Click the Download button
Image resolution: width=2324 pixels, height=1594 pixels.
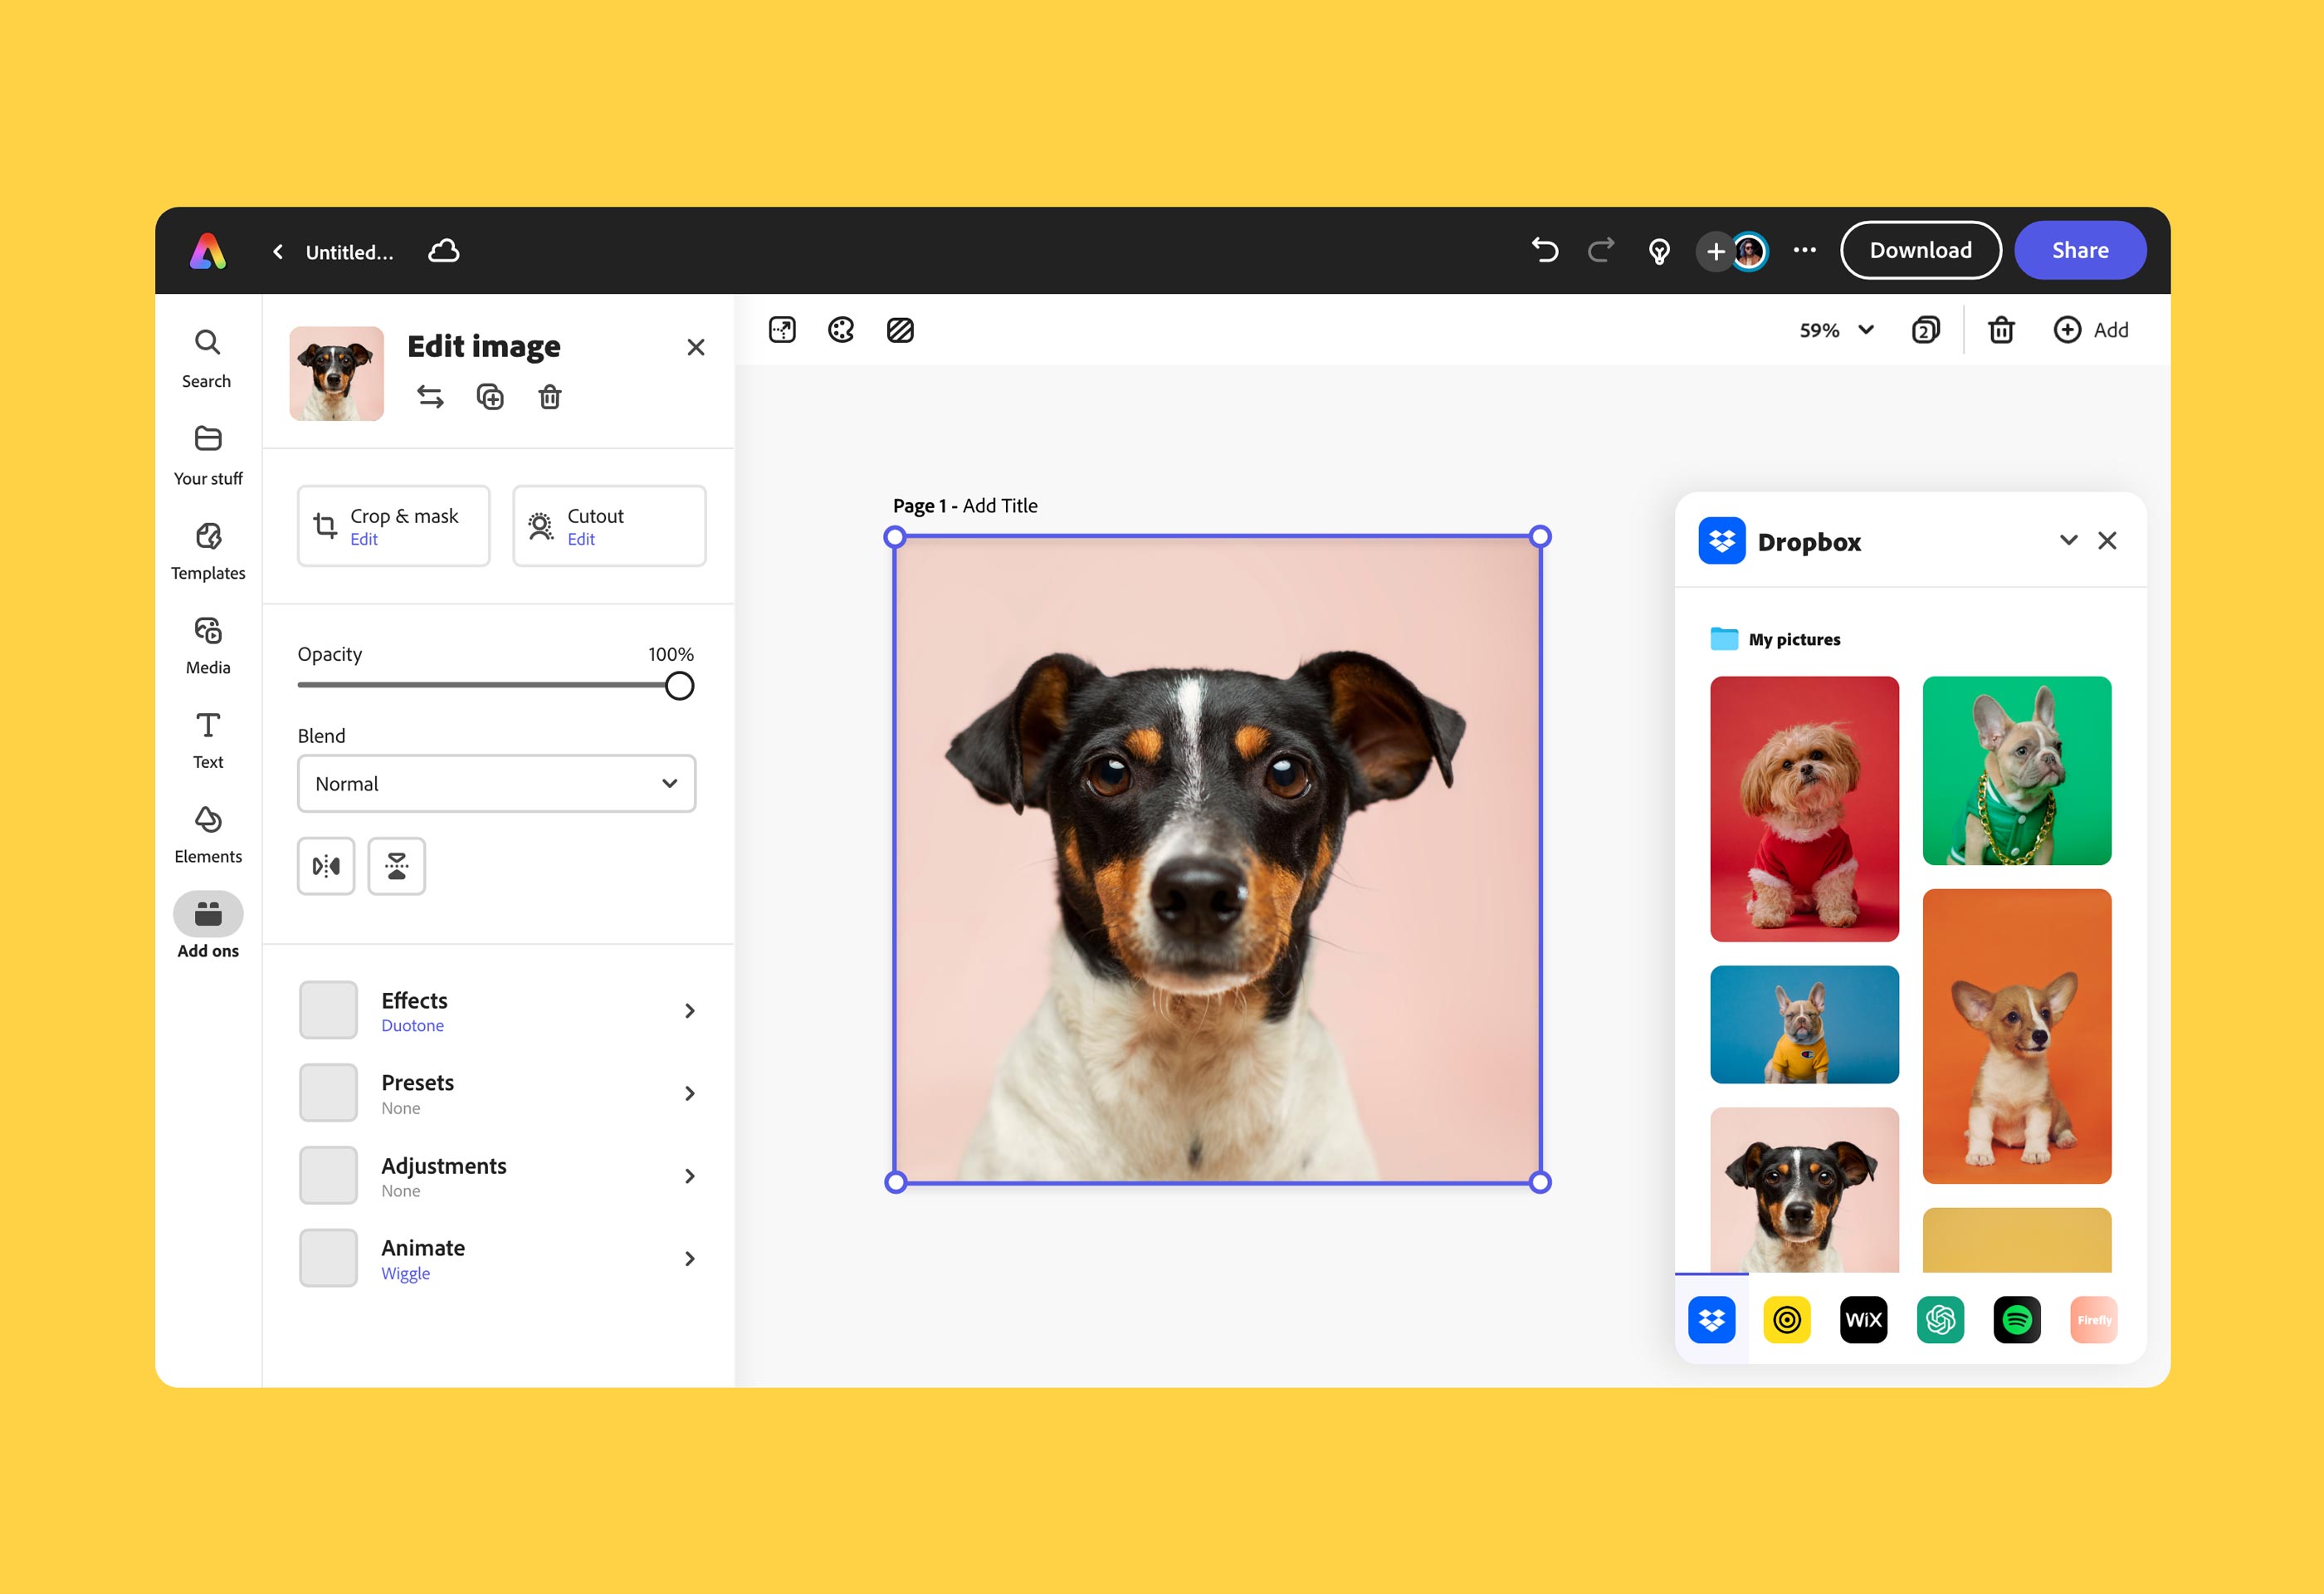click(1920, 250)
